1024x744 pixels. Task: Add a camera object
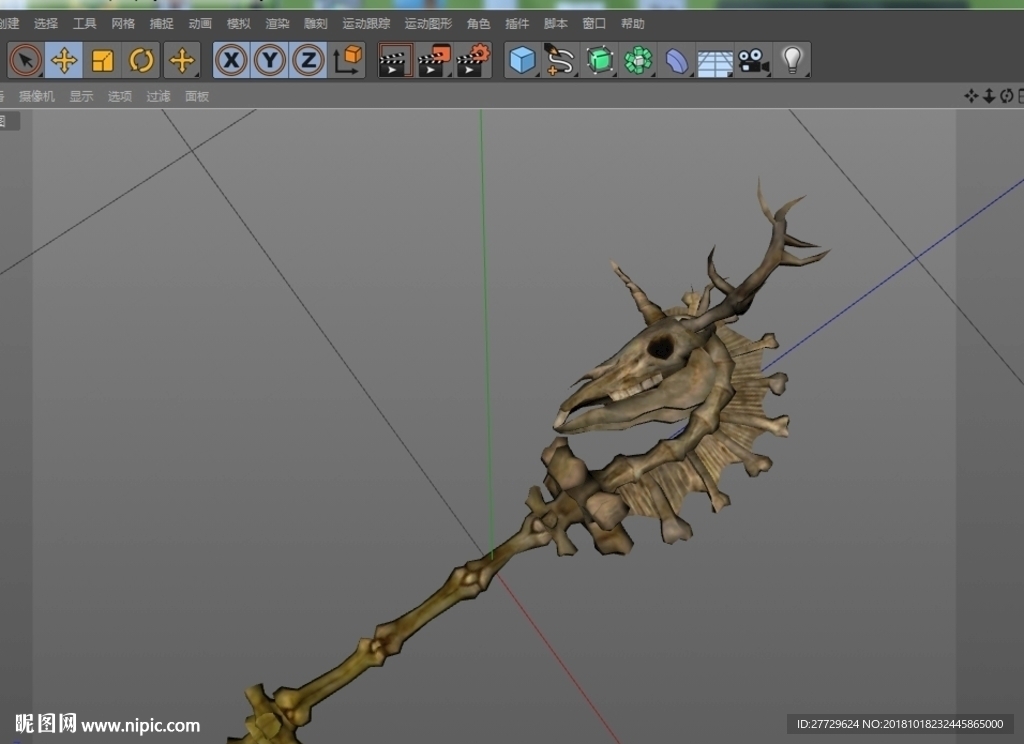tap(753, 60)
